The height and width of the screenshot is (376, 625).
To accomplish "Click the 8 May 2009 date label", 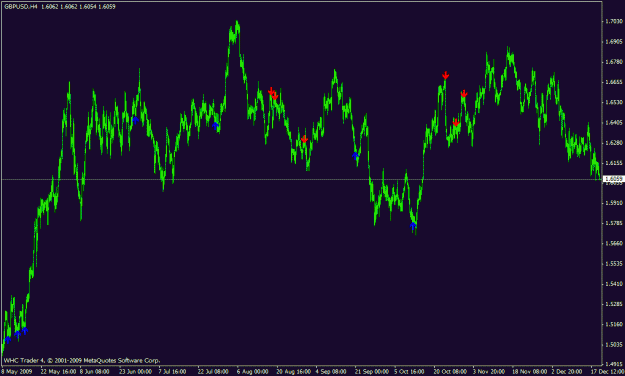I will pyautogui.click(x=16, y=372).
